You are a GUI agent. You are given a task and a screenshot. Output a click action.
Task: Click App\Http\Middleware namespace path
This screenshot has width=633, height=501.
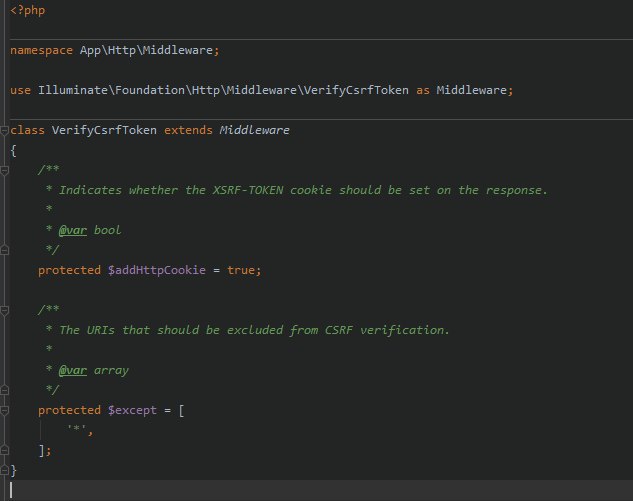click(146, 50)
